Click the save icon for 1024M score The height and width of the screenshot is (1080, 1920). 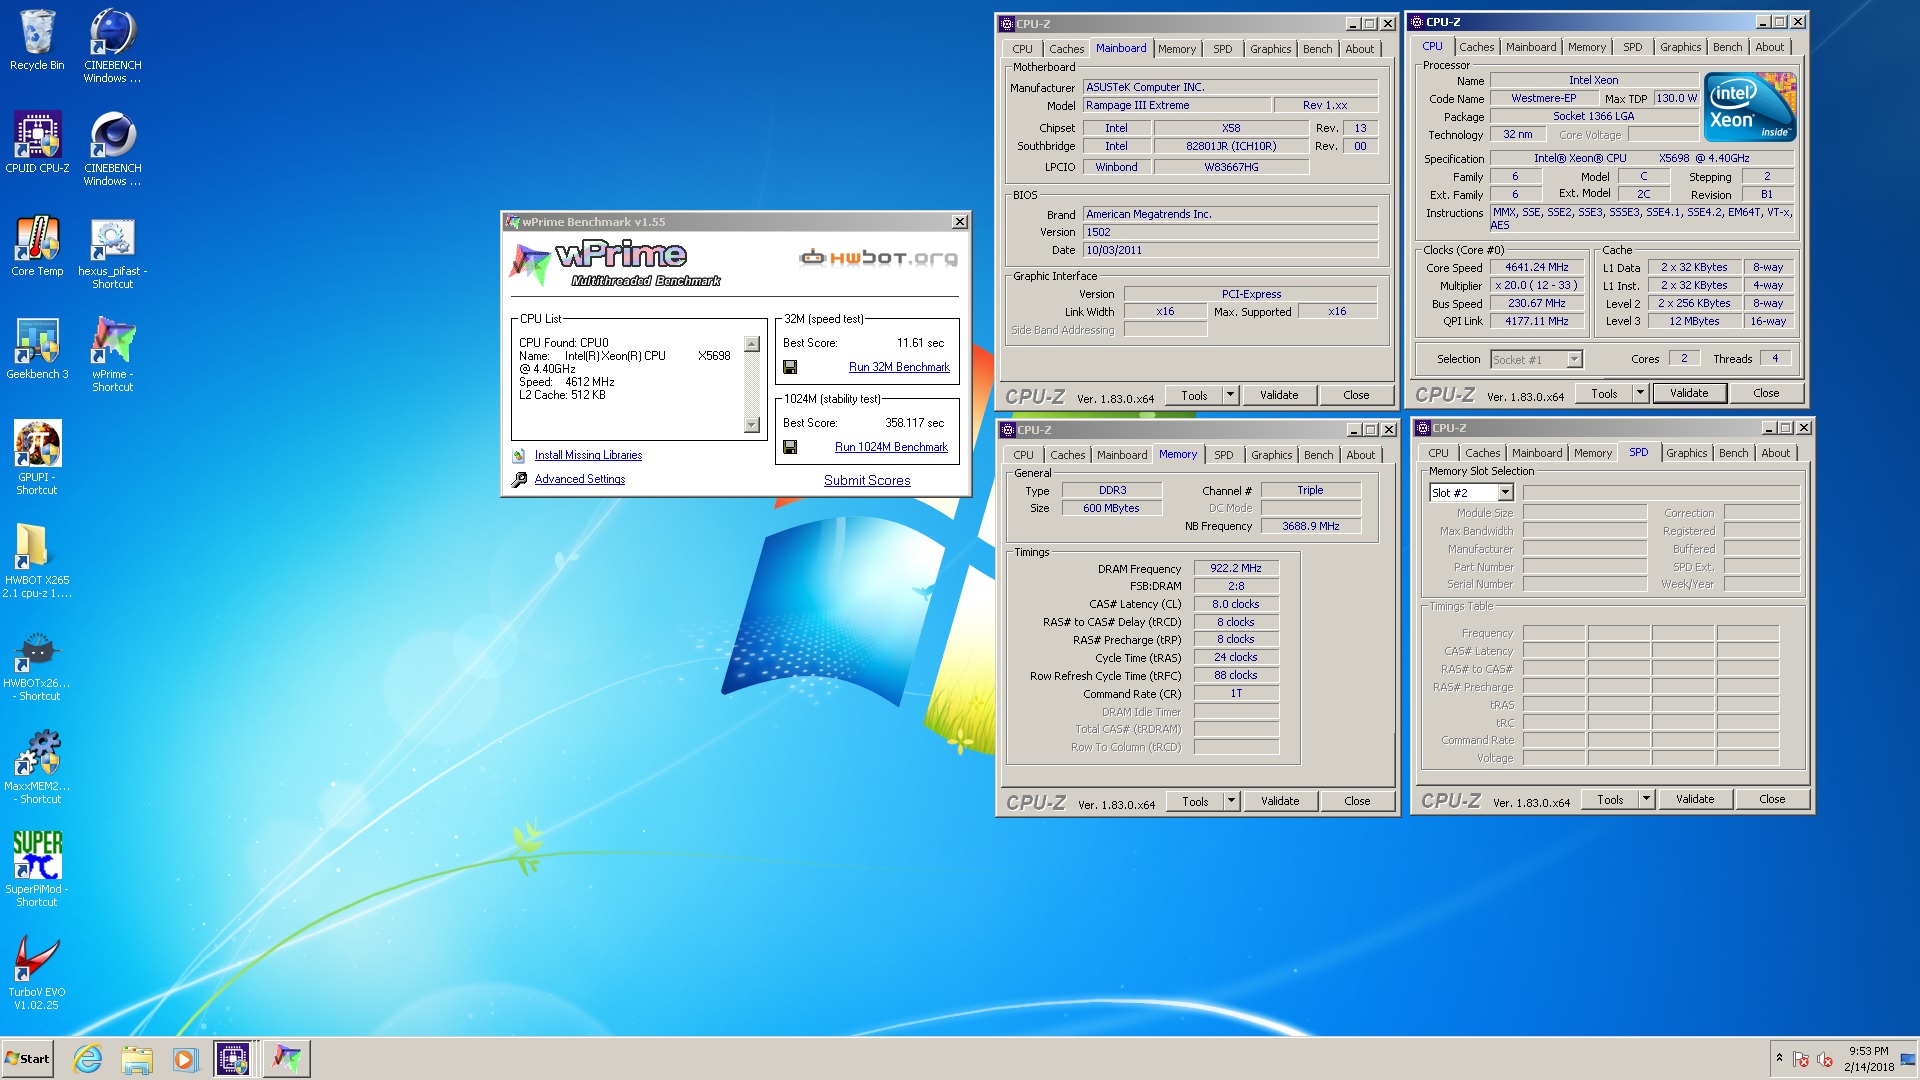[790, 447]
